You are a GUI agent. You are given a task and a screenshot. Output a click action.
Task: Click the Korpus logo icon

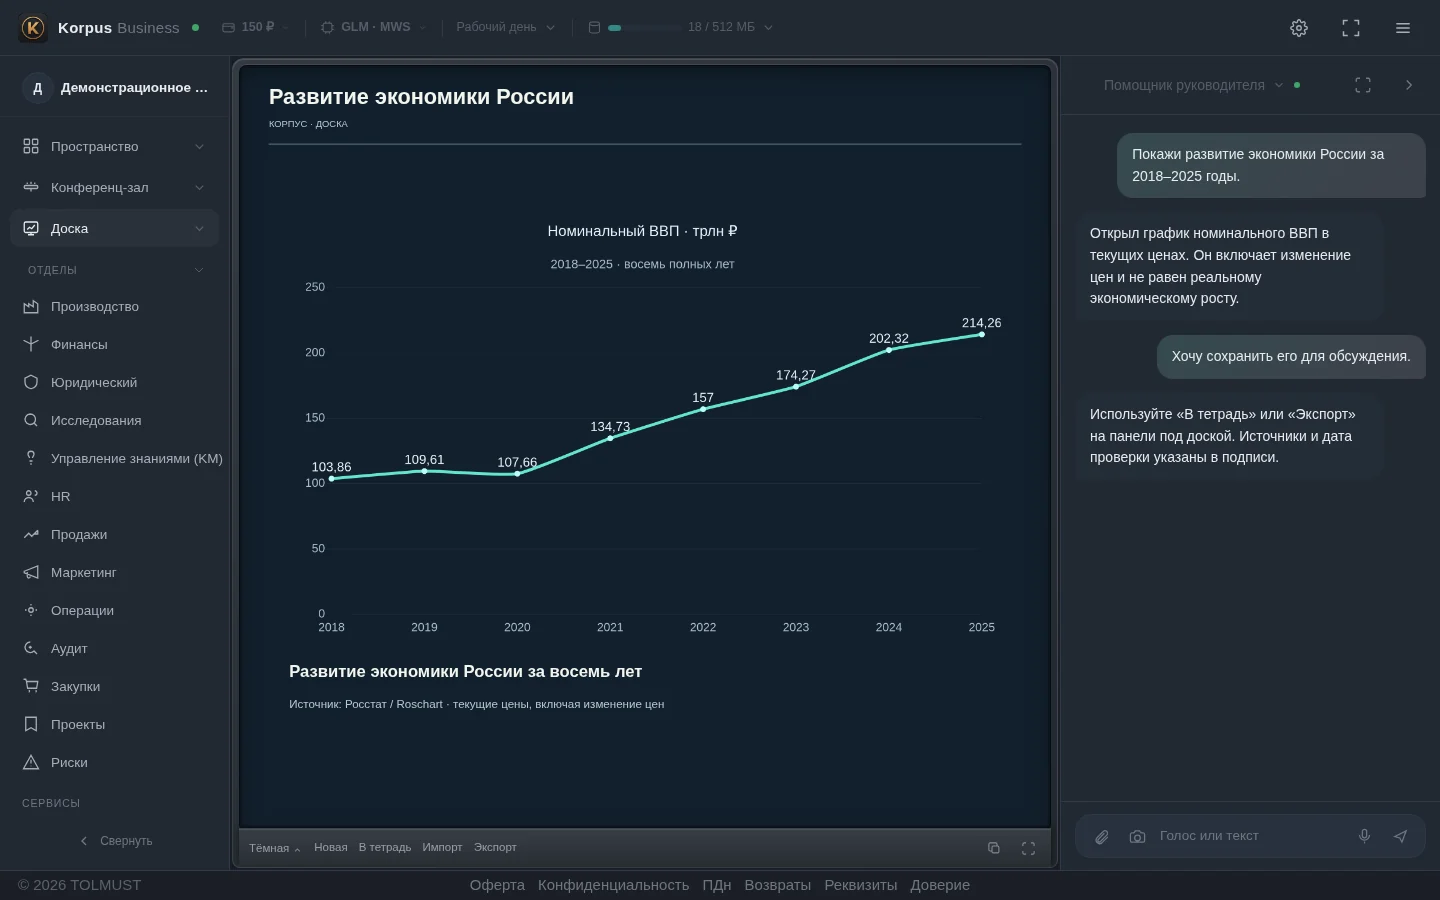point(33,28)
